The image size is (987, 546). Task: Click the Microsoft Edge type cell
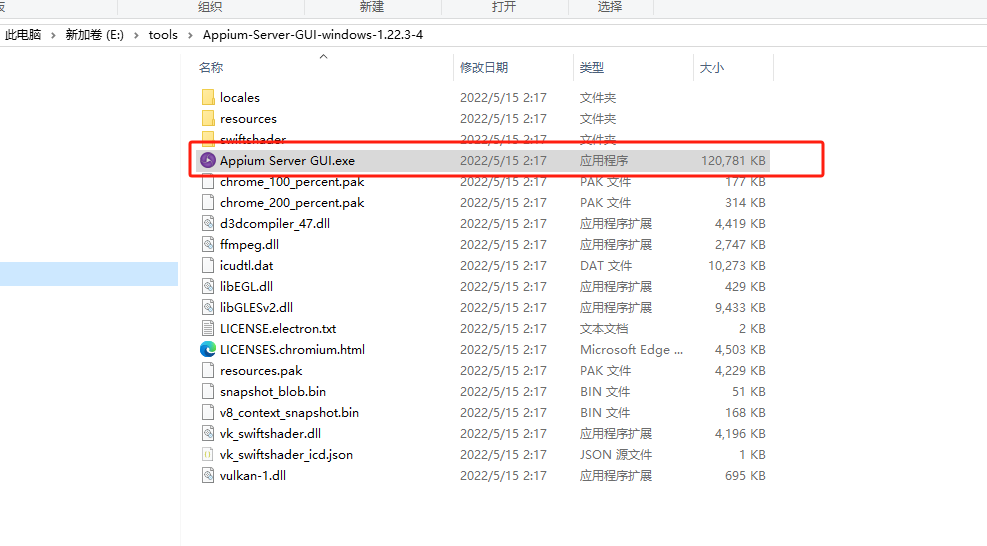click(x=631, y=350)
